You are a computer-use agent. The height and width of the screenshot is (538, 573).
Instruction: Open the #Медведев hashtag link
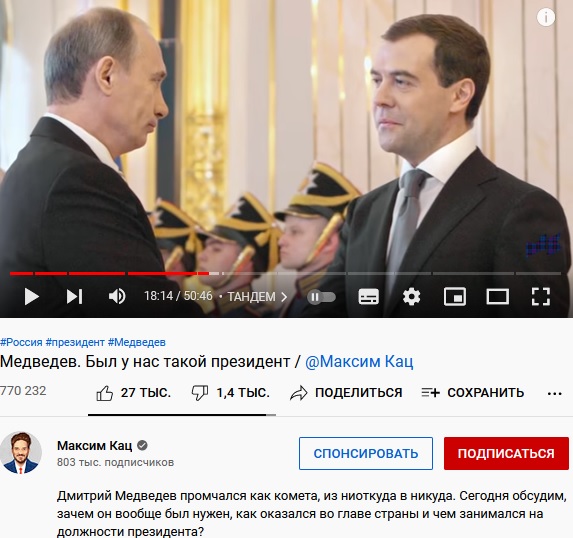pos(137,342)
